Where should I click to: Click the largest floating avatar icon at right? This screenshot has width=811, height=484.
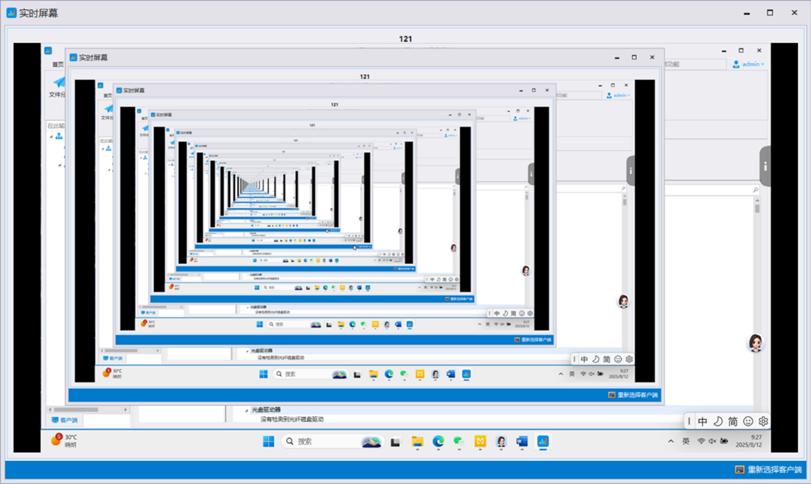click(x=755, y=343)
